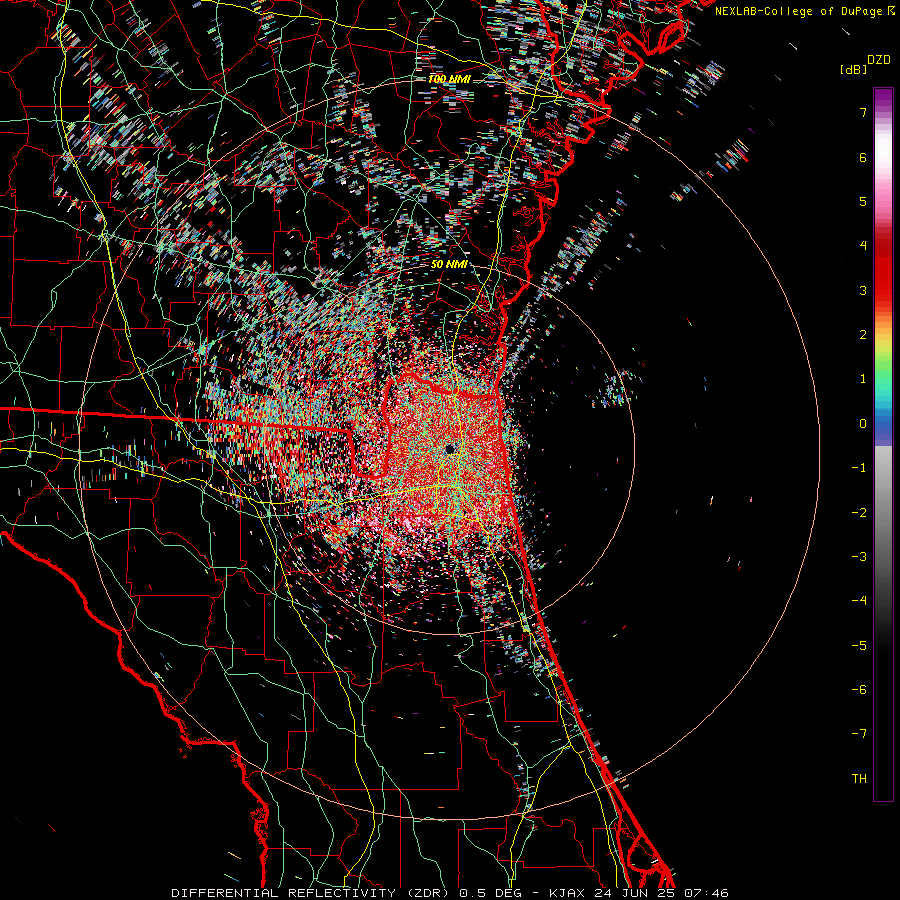Click the 50 NMI range ring label
The image size is (900, 900).
(x=449, y=265)
